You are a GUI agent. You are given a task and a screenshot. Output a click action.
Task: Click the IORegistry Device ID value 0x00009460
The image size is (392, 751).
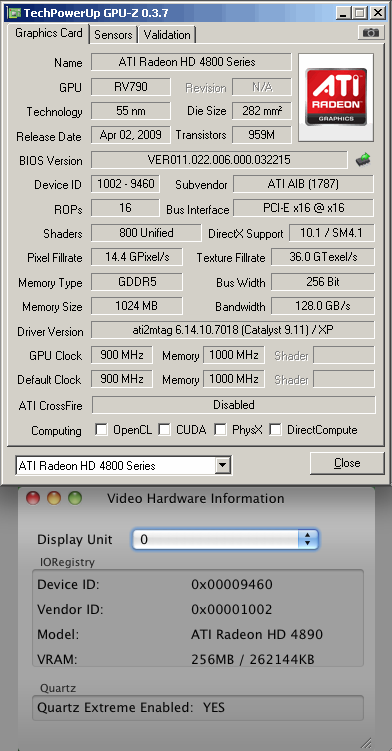pyautogui.click(x=232, y=584)
